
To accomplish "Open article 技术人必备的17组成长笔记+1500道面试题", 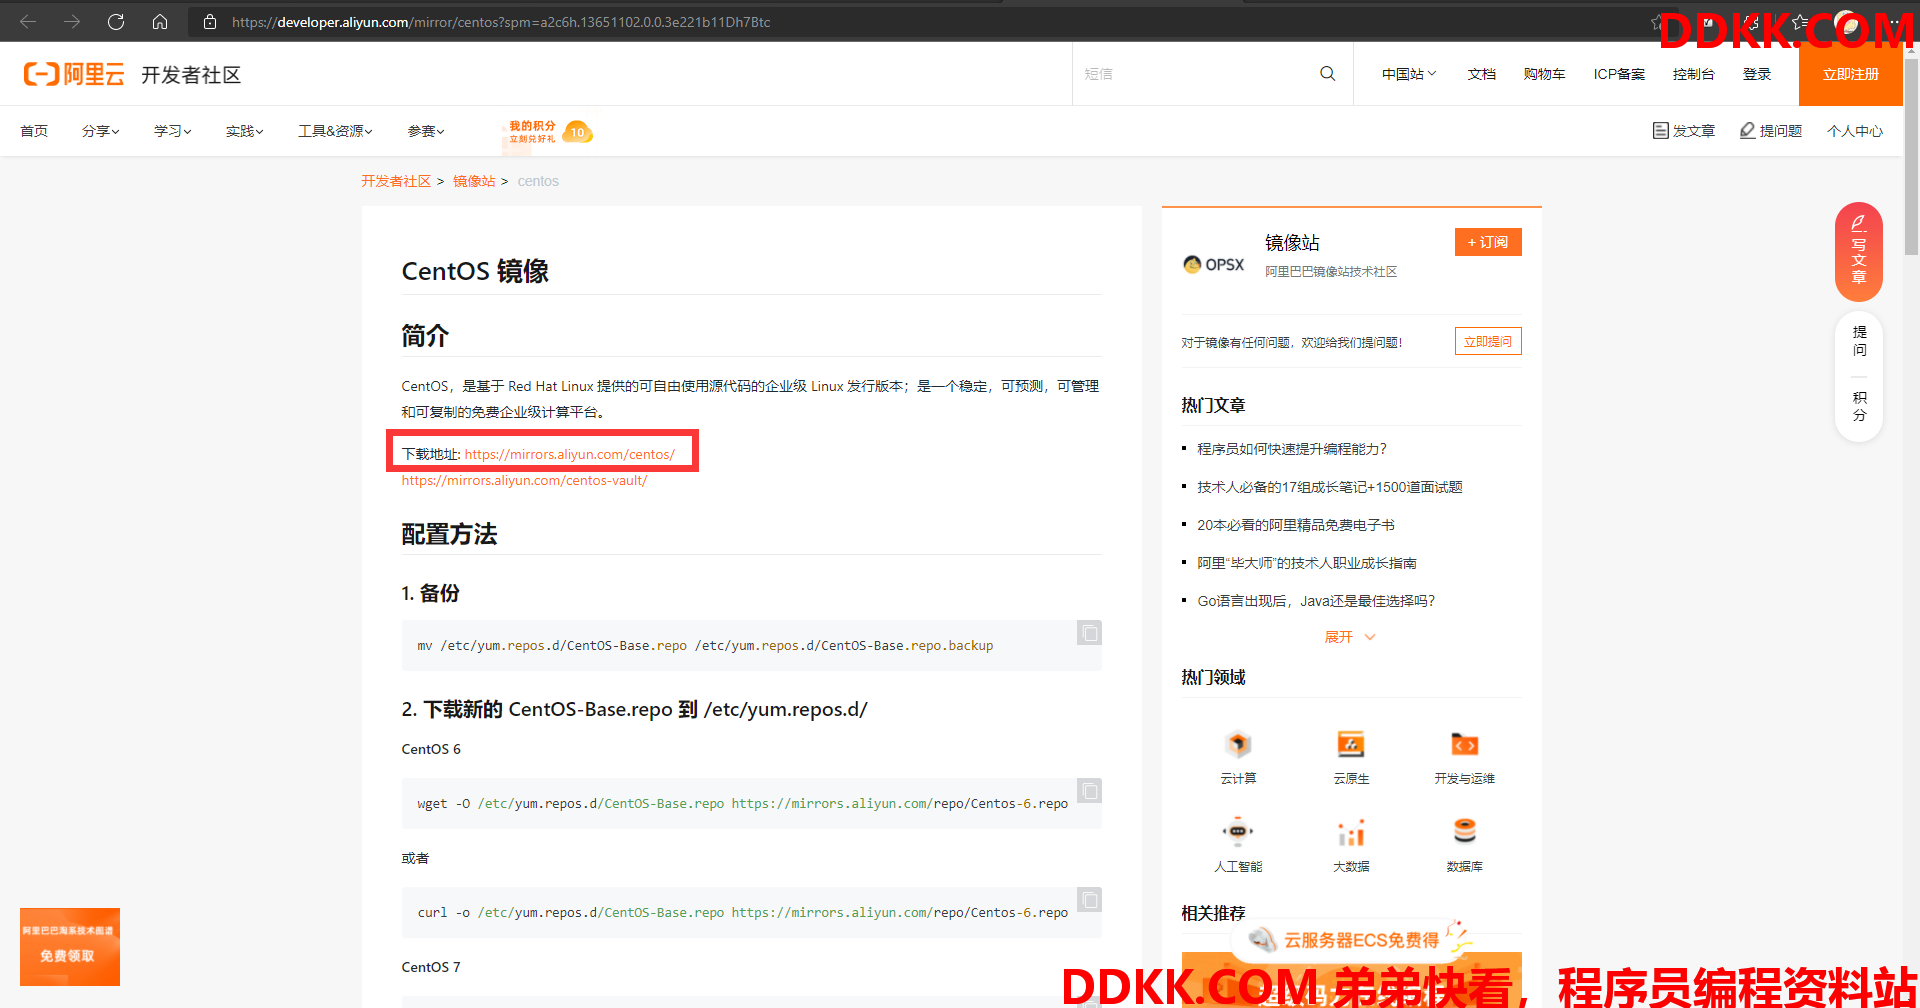I will coord(1330,487).
